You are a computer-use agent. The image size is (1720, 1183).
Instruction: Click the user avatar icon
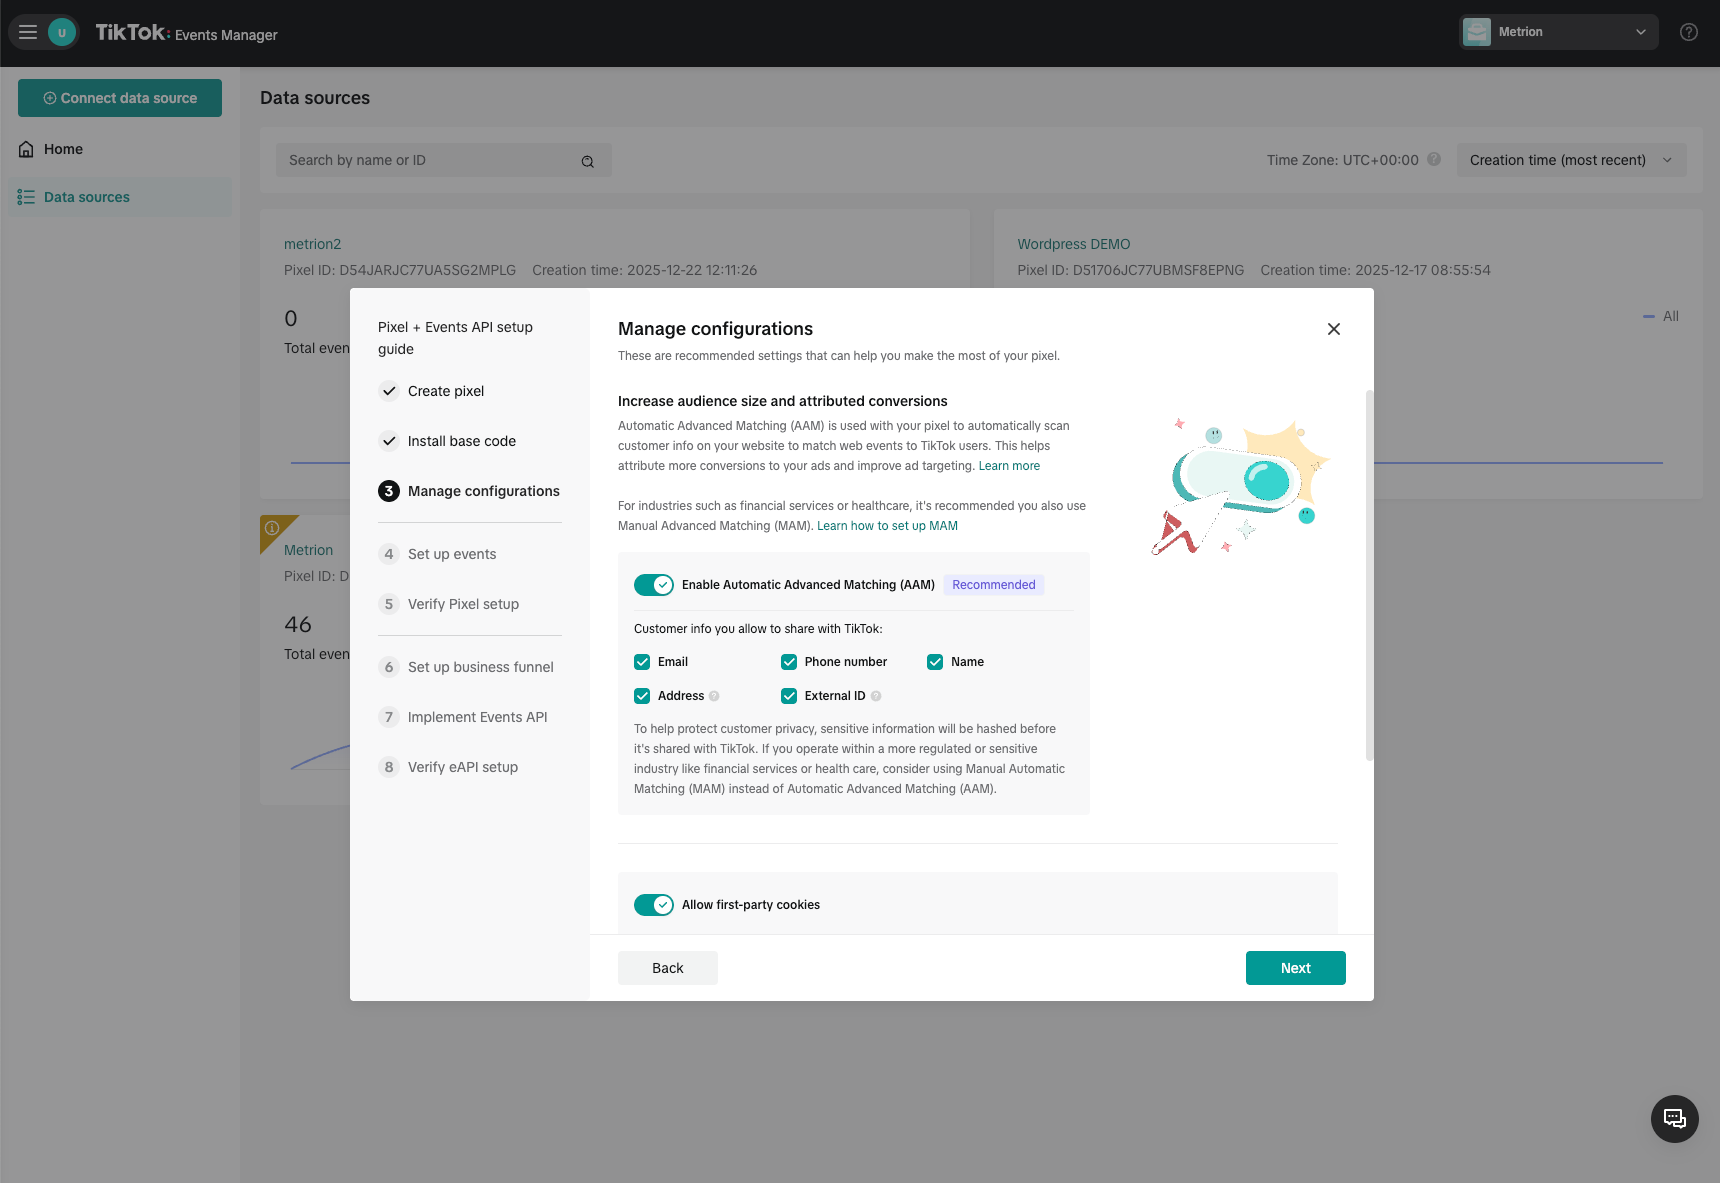coord(62,32)
